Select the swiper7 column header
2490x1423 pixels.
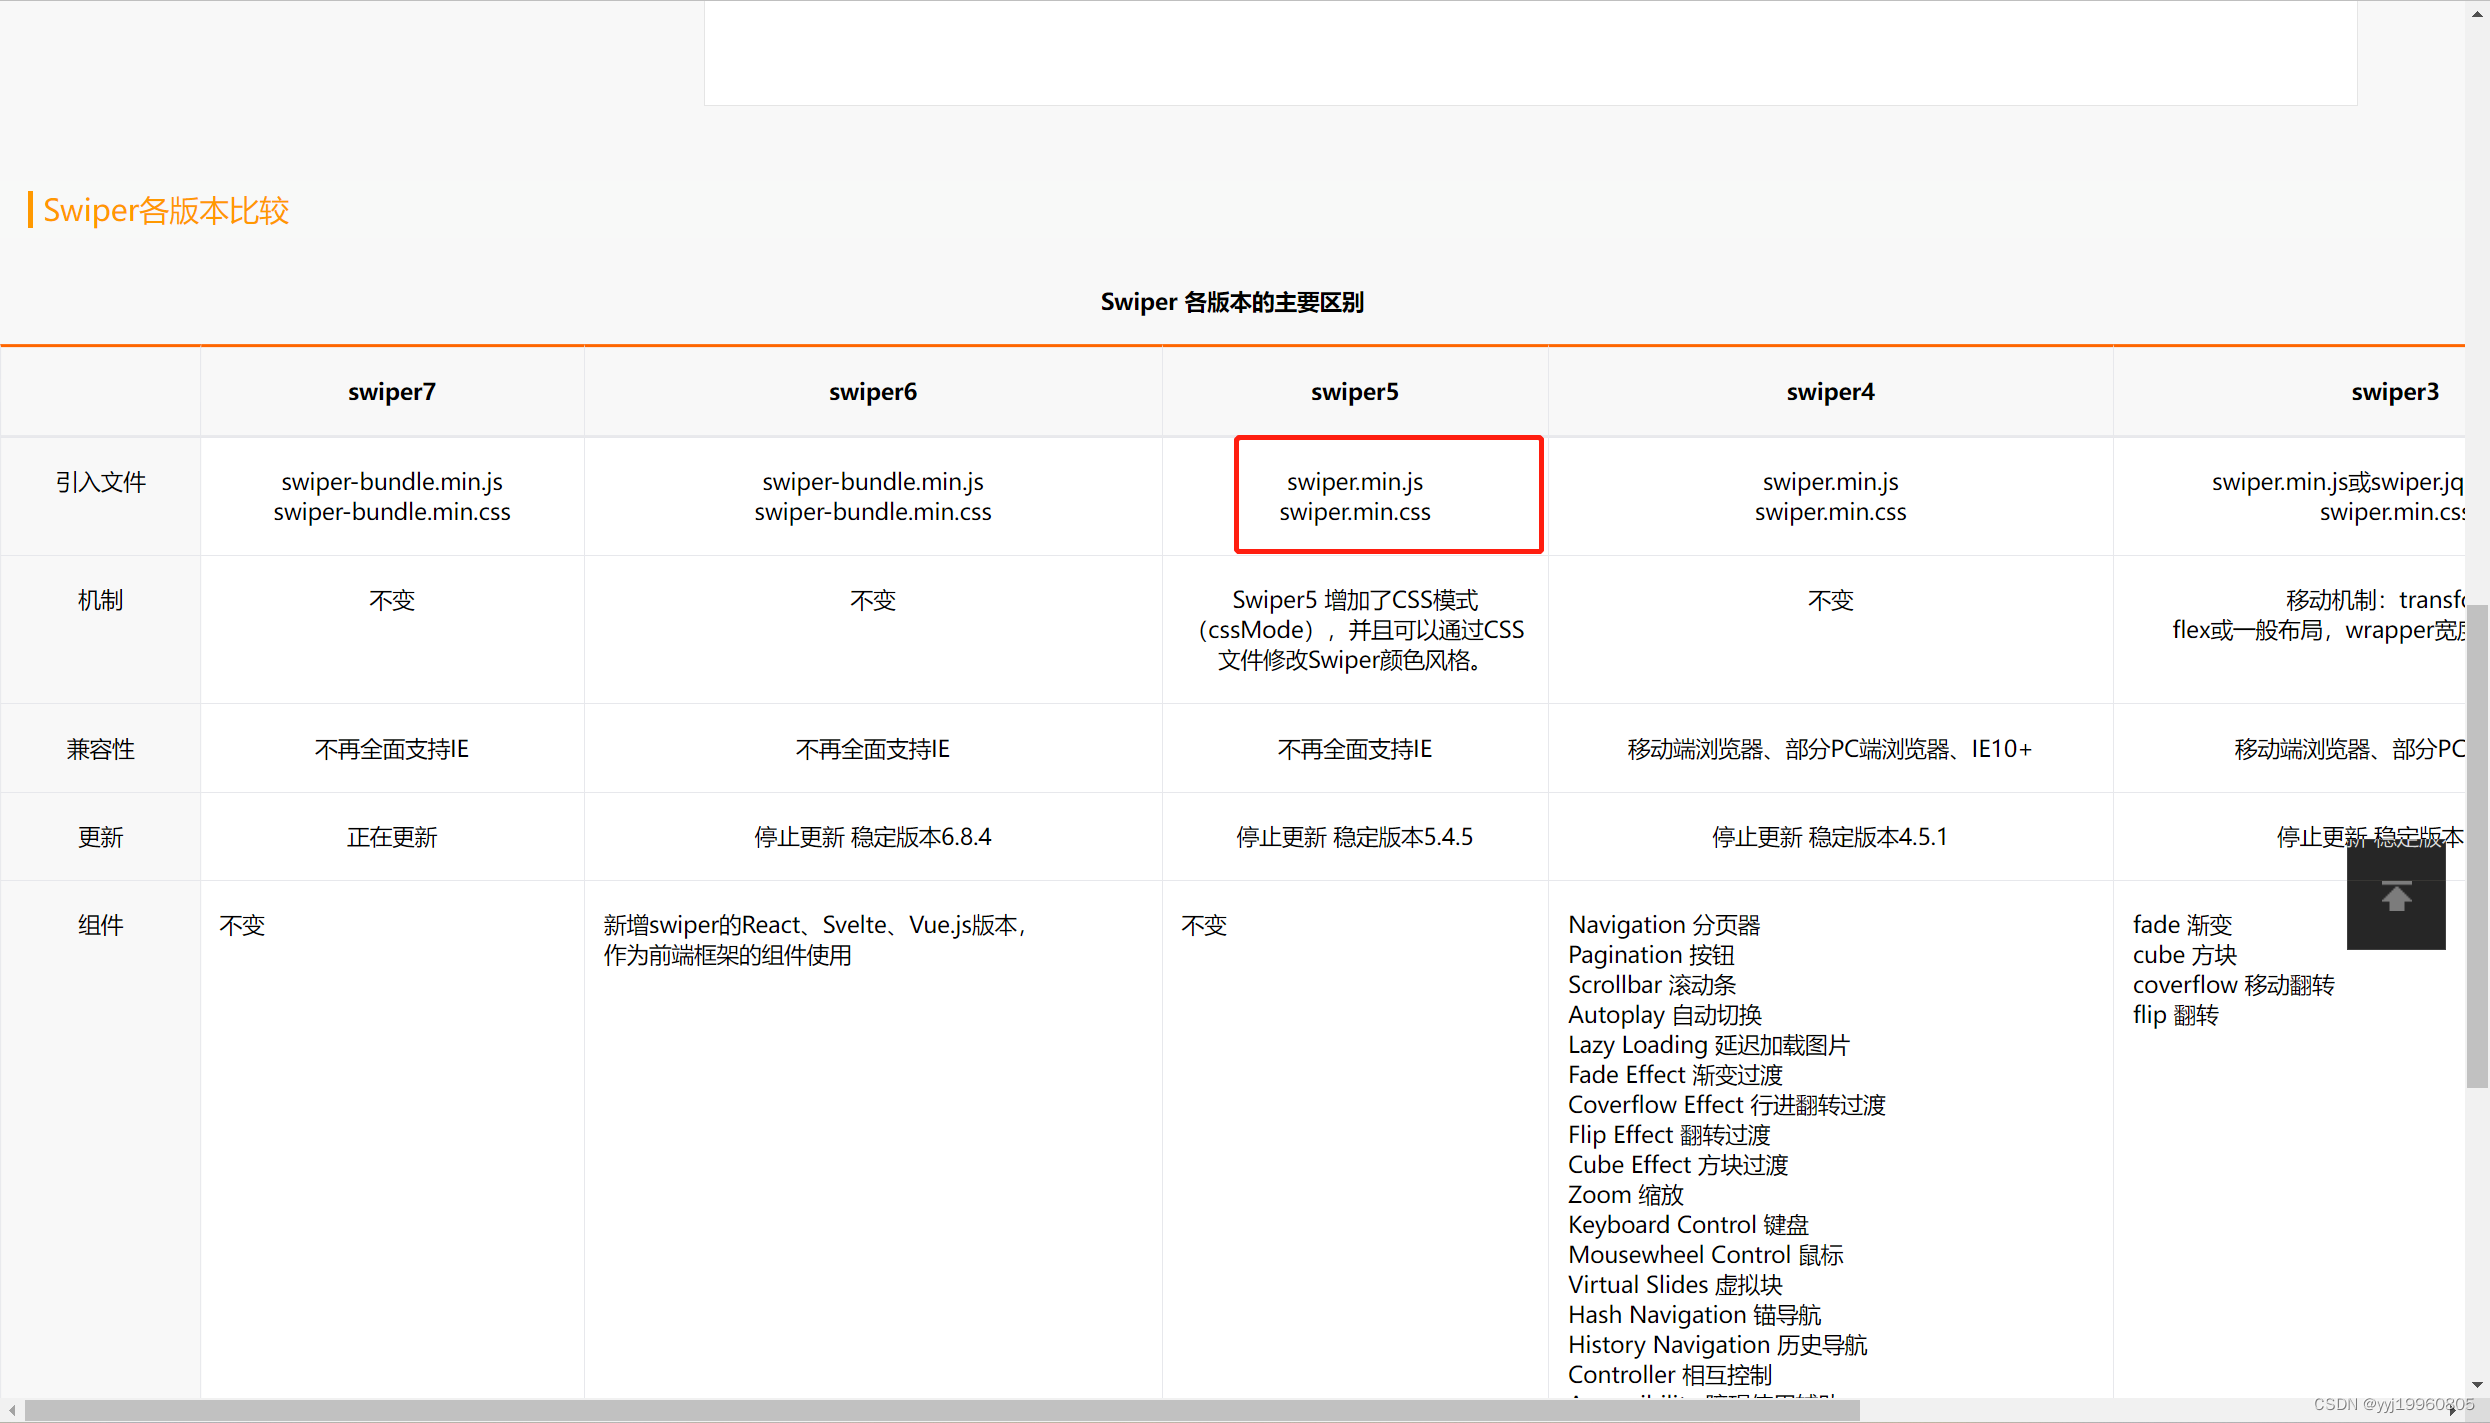tap(391, 391)
